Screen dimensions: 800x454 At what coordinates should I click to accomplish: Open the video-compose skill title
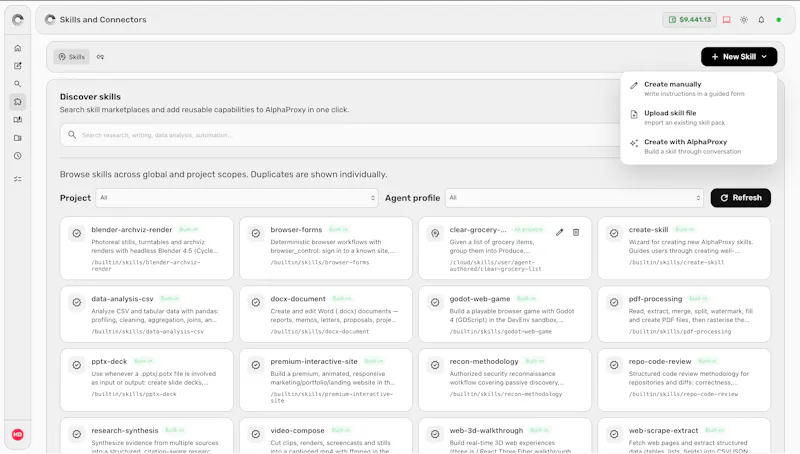point(297,431)
